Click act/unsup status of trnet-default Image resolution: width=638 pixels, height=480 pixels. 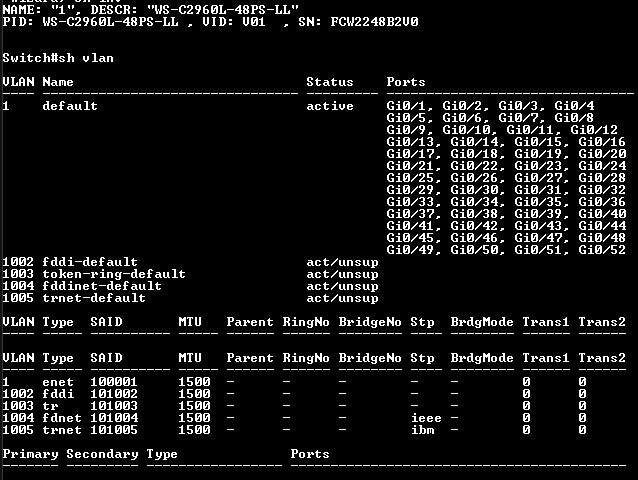coord(342,298)
